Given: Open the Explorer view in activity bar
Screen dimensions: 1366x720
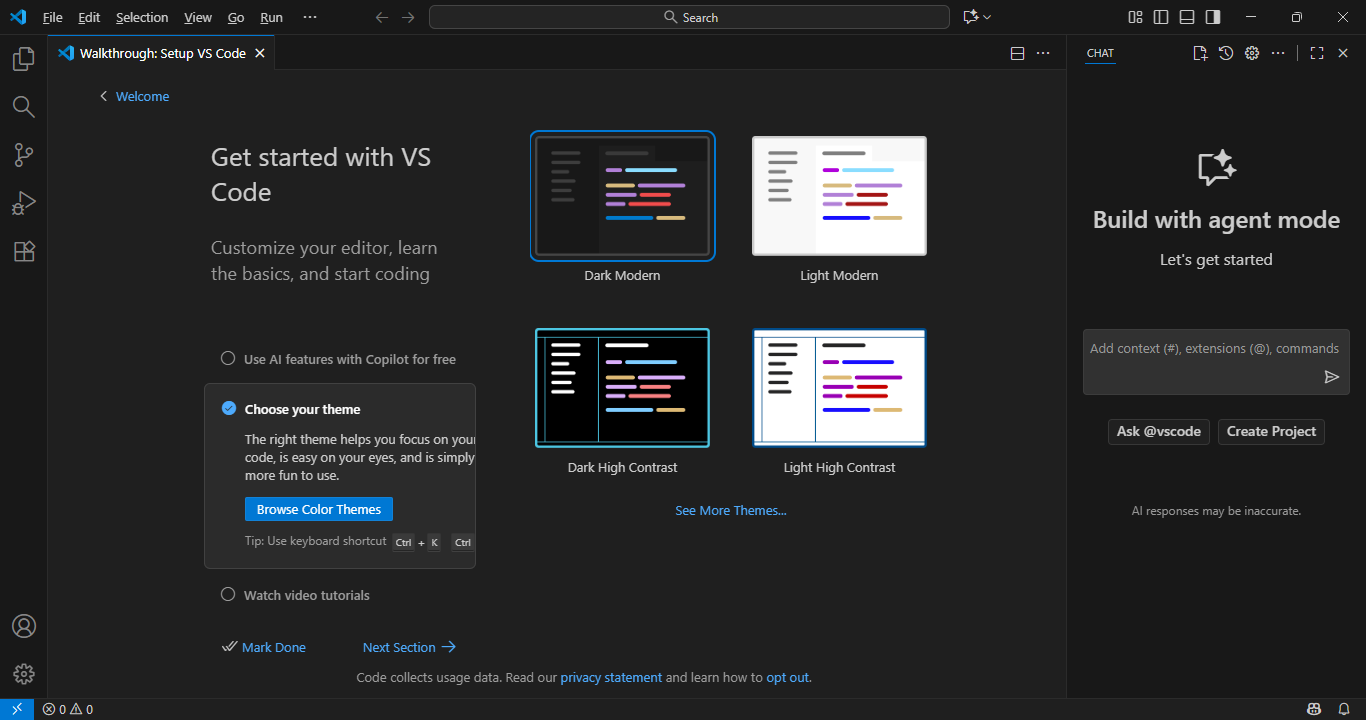Looking at the screenshot, I should click(x=23, y=60).
